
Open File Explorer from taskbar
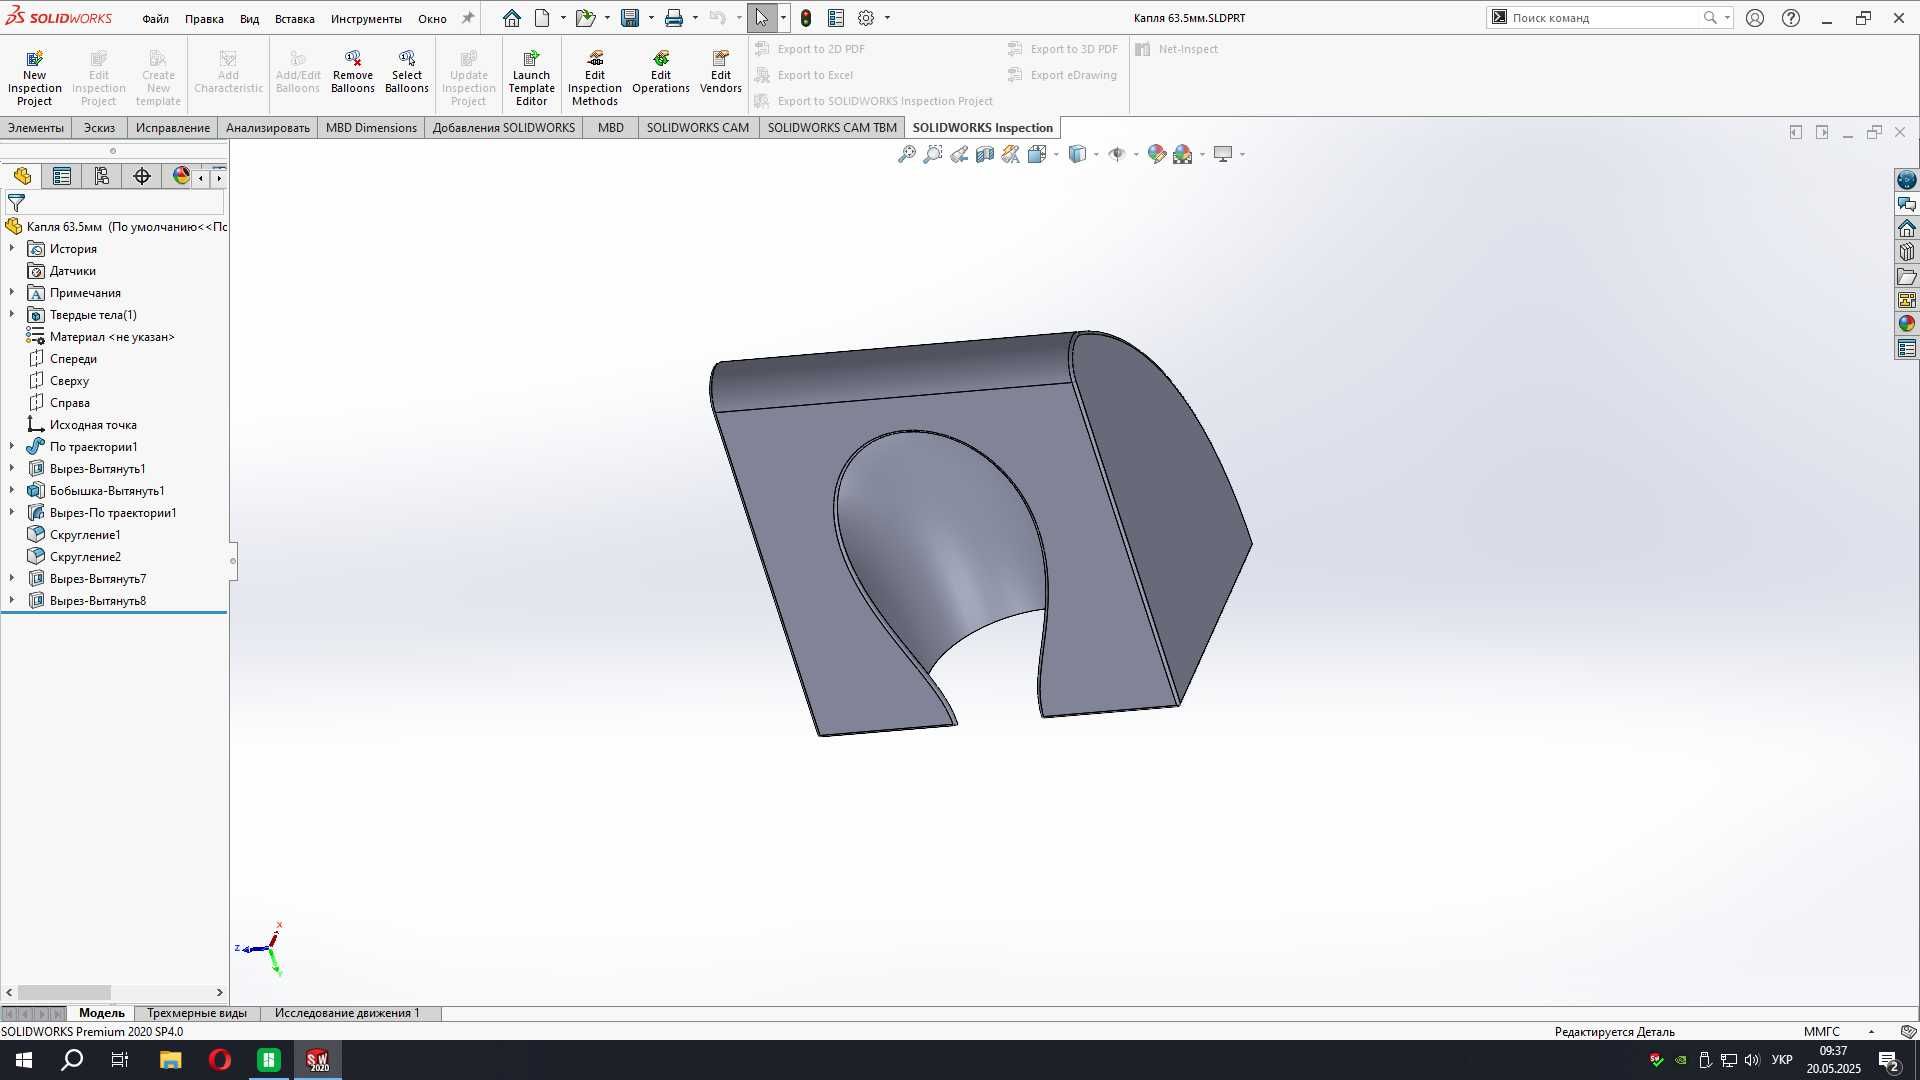pos(170,1060)
